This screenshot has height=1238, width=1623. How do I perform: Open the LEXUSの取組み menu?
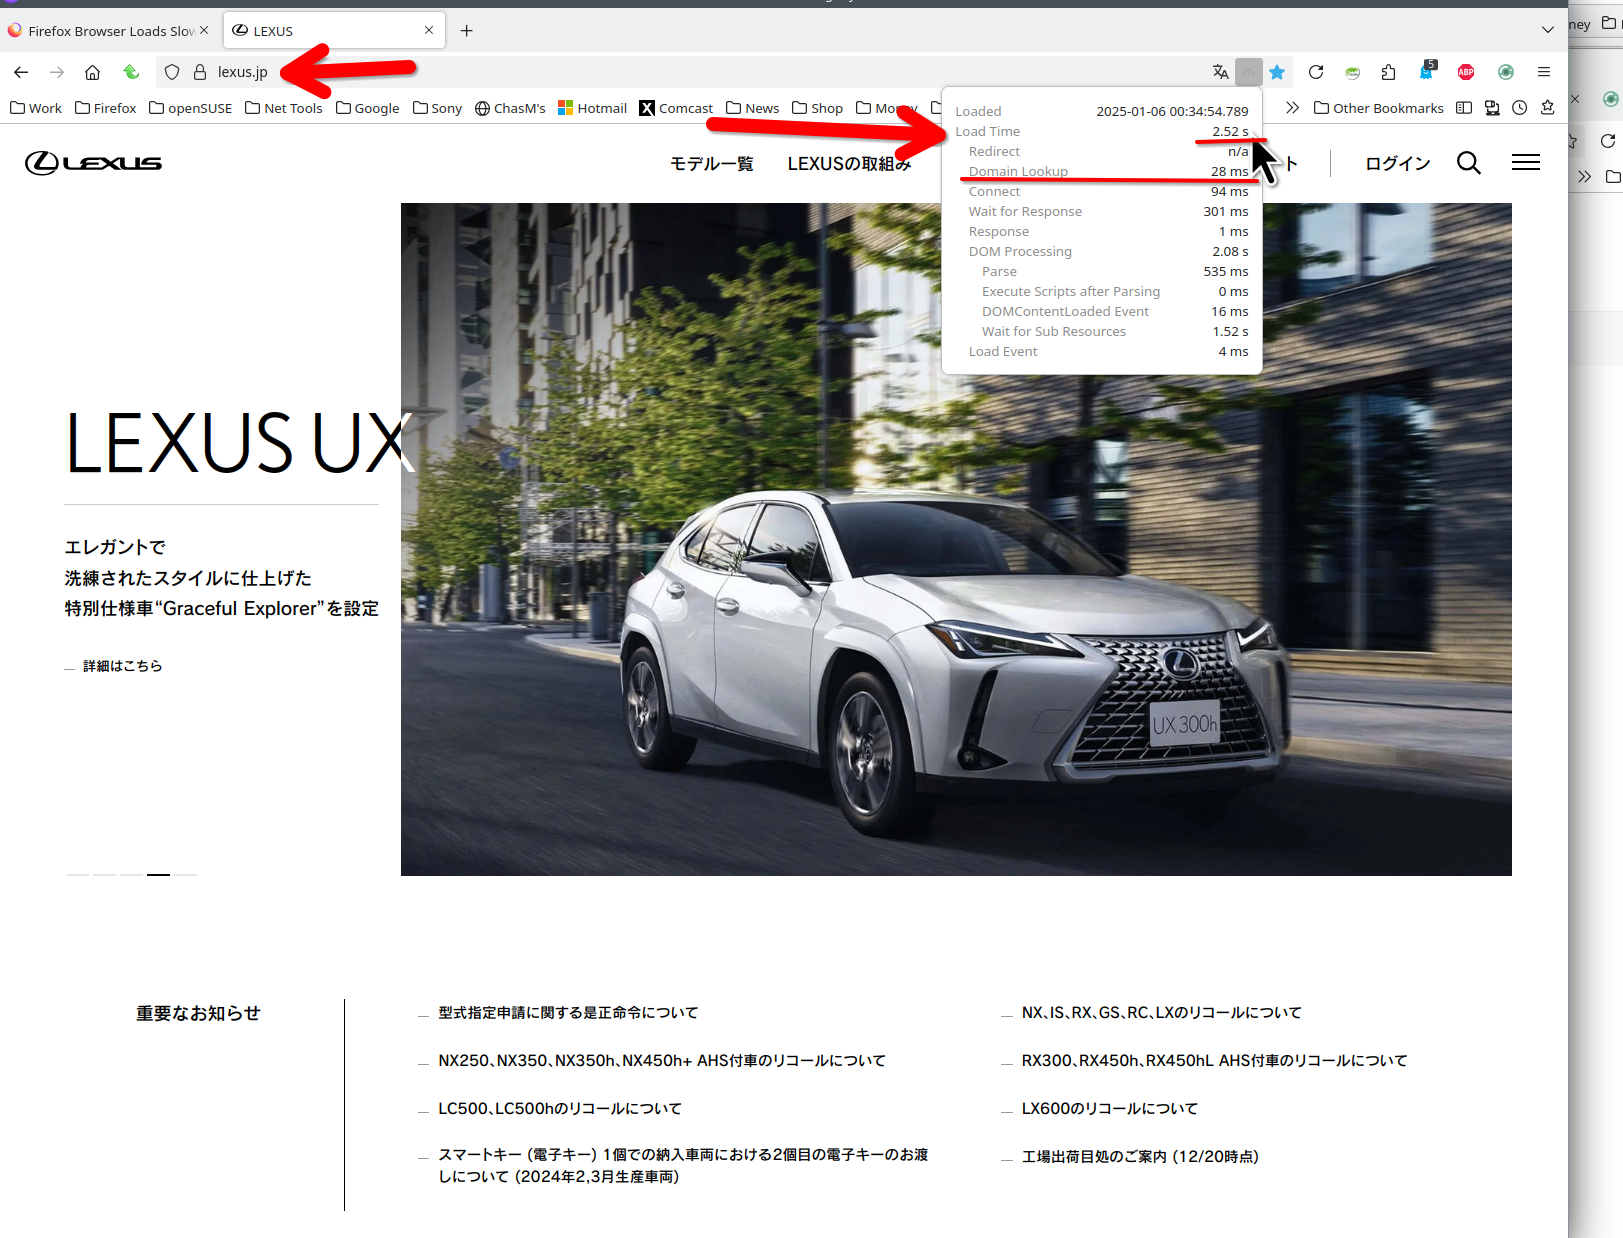(x=849, y=163)
